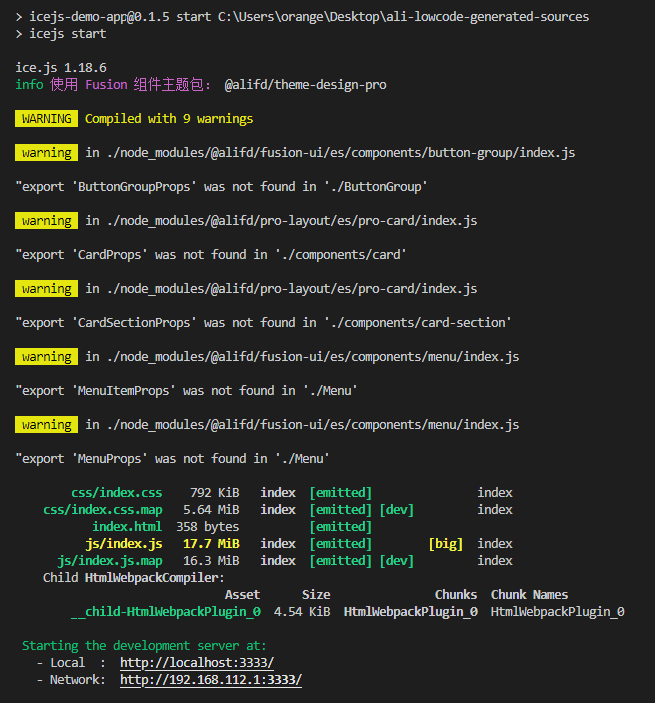Click the ButtonGroupProps not found message
The height and width of the screenshot is (703, 655).
tap(221, 187)
